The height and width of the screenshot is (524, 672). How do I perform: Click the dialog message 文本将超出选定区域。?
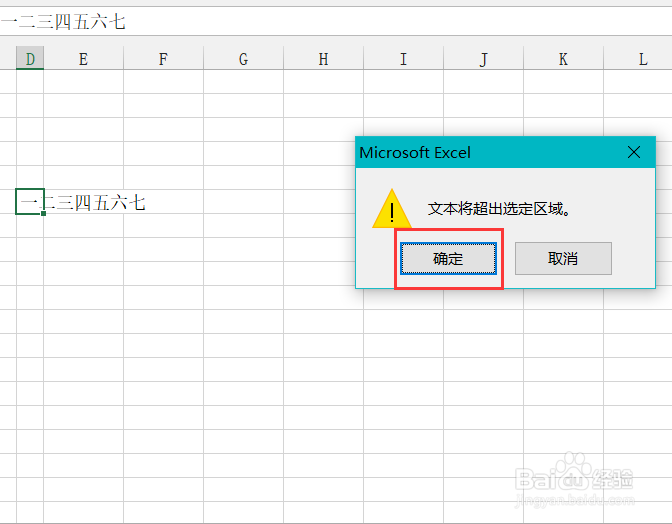coord(499,209)
